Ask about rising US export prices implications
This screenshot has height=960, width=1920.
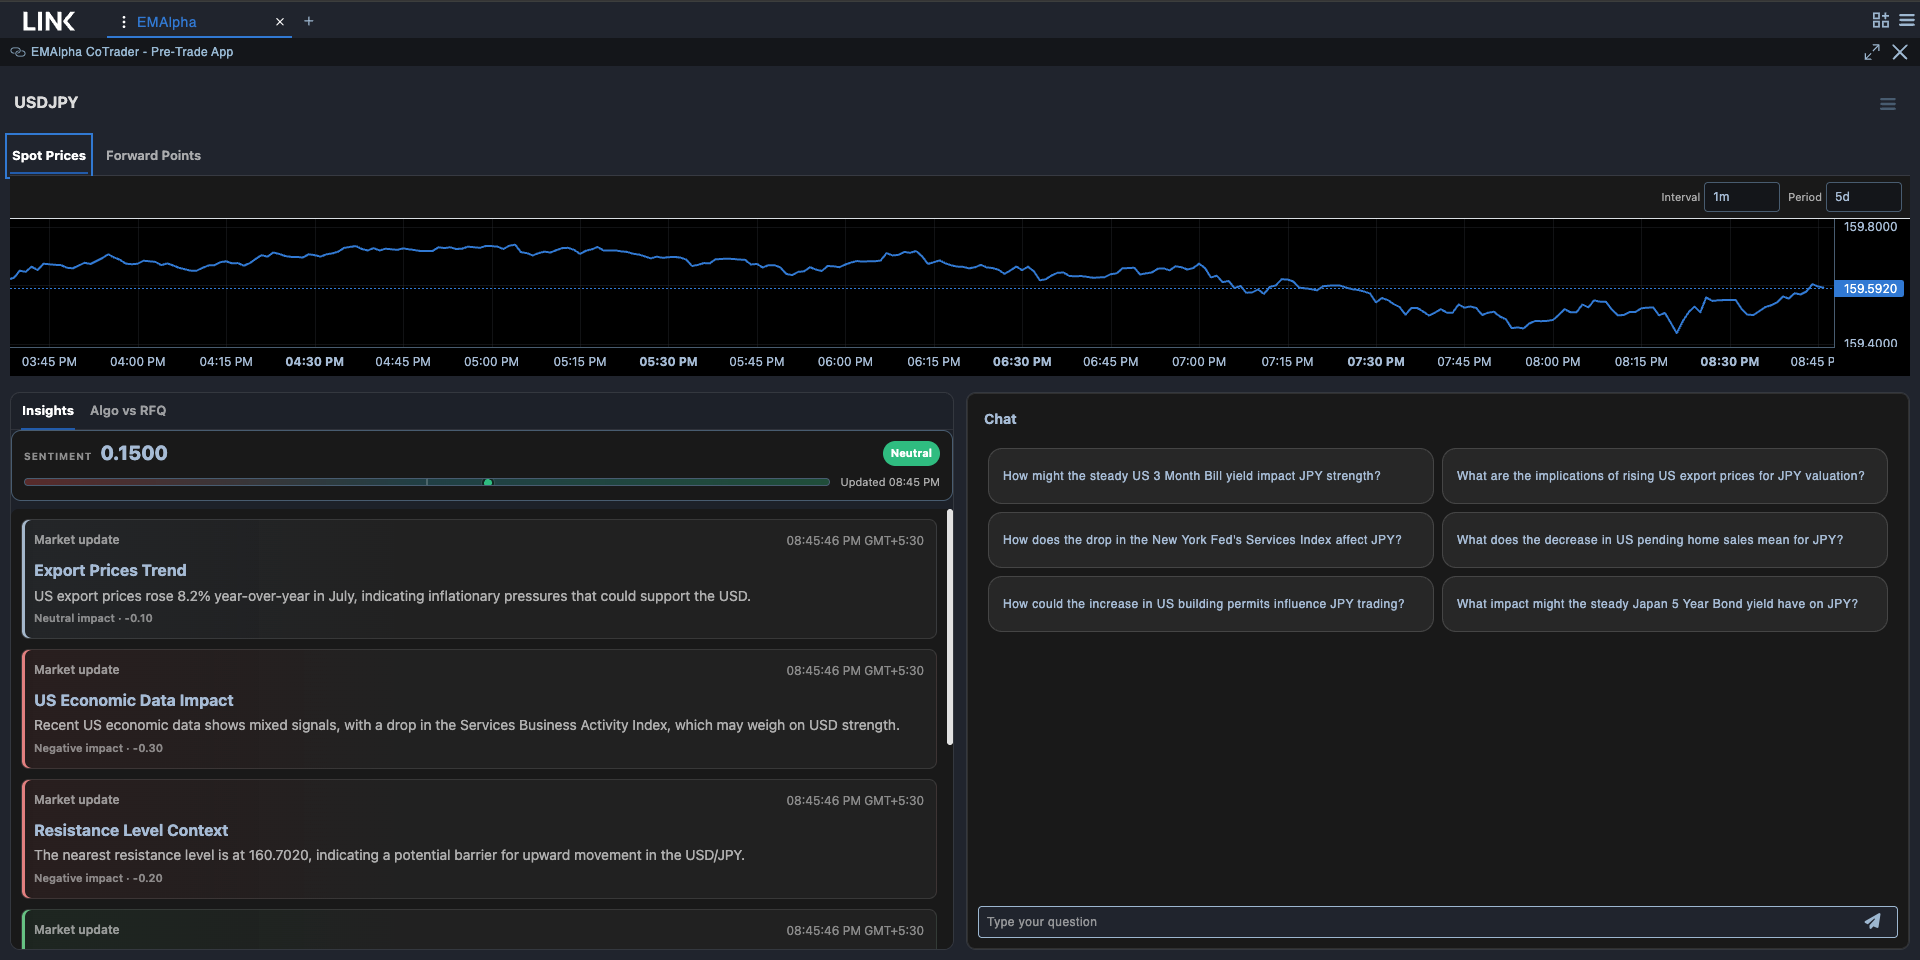pos(1664,476)
